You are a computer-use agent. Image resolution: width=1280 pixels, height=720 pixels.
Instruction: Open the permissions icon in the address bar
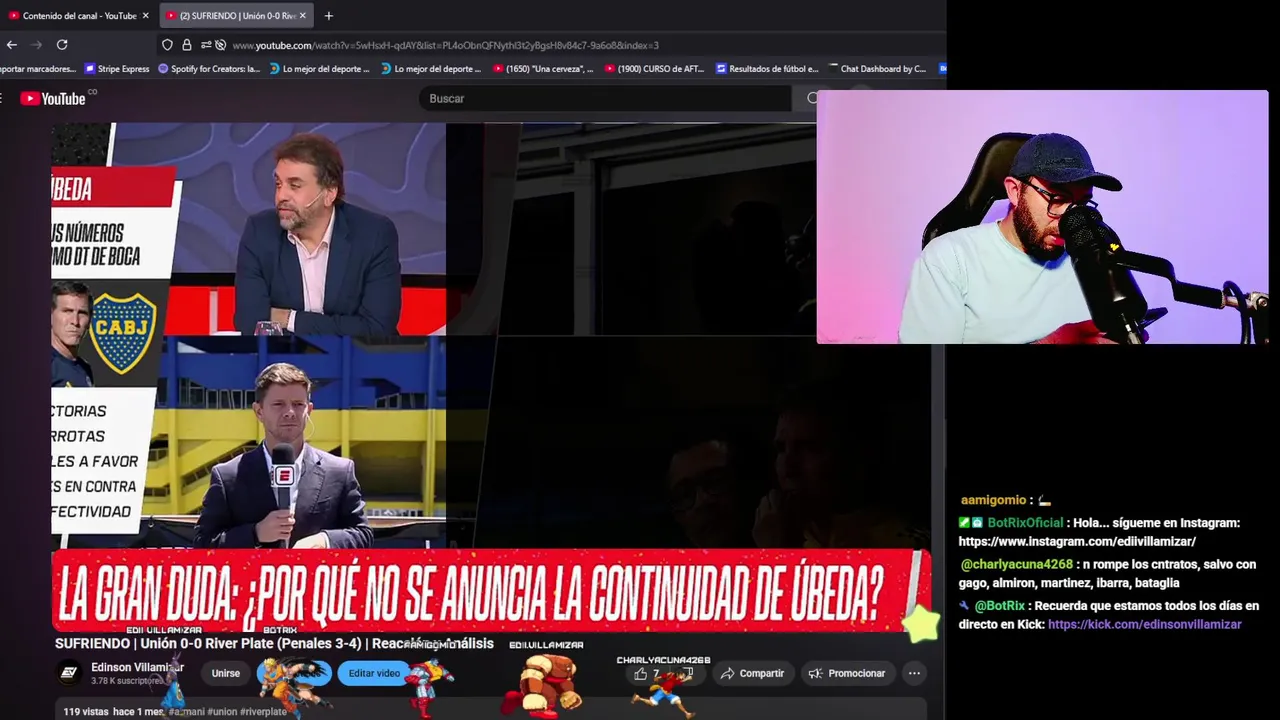coord(206,45)
